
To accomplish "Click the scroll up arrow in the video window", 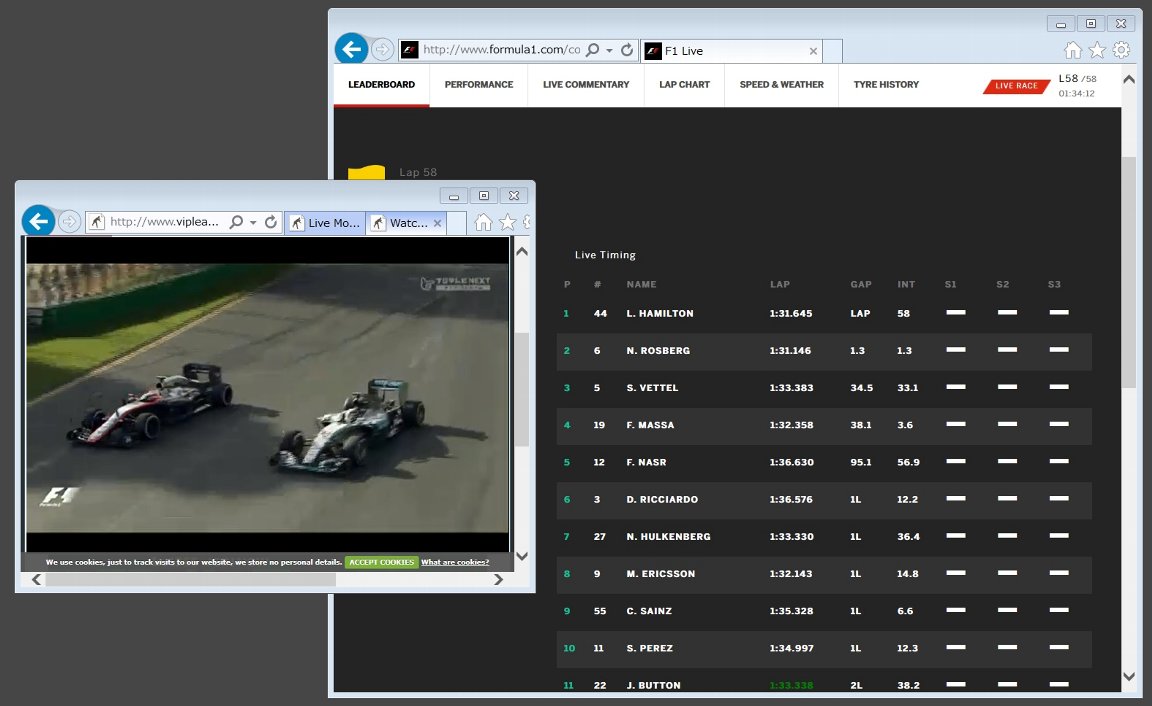I will click(522, 251).
